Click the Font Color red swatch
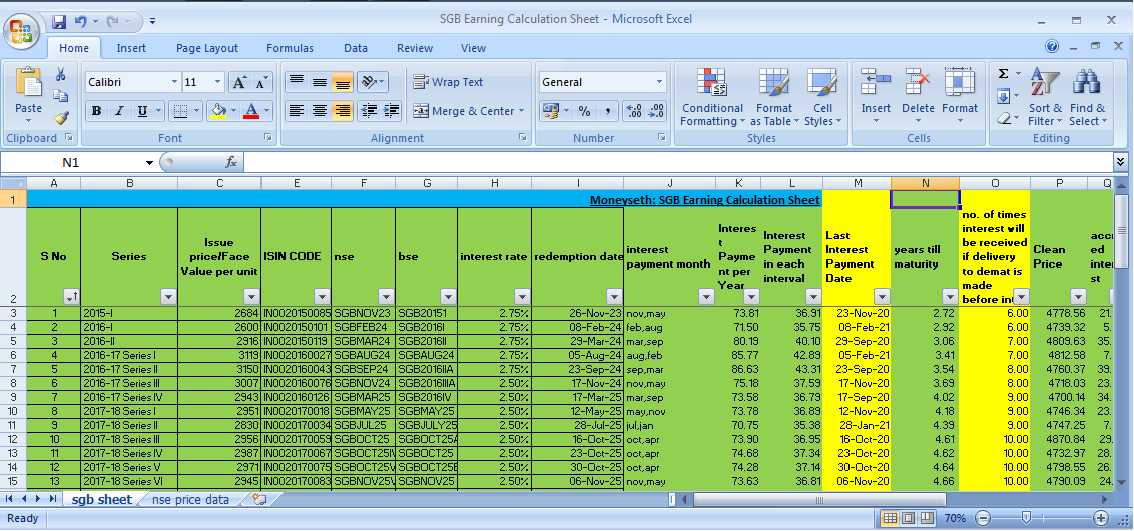1134x531 pixels. [251, 111]
